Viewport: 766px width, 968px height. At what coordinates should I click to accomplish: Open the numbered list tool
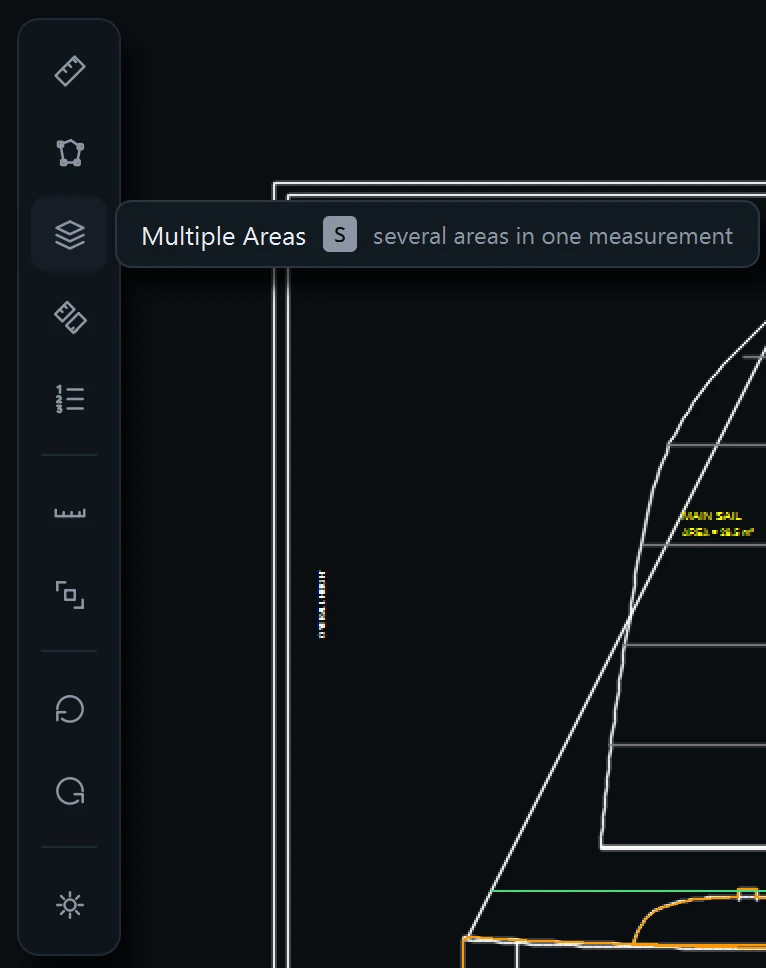(x=70, y=399)
